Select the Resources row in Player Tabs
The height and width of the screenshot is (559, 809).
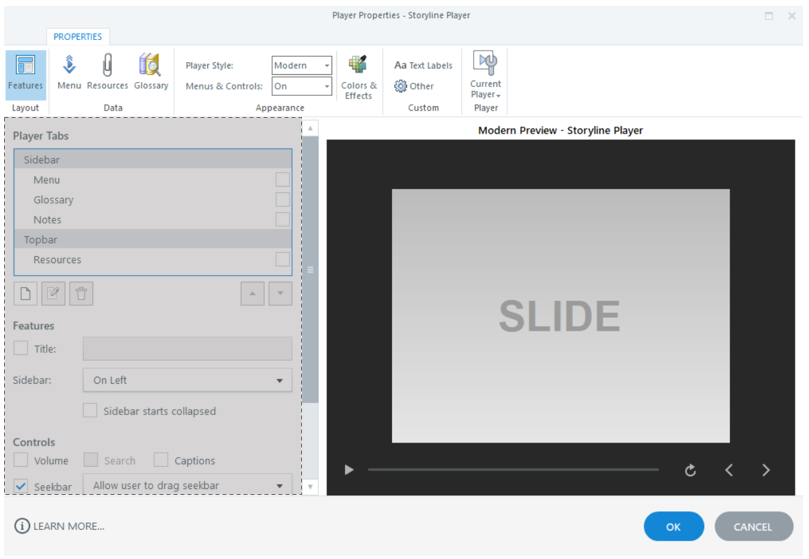point(153,259)
